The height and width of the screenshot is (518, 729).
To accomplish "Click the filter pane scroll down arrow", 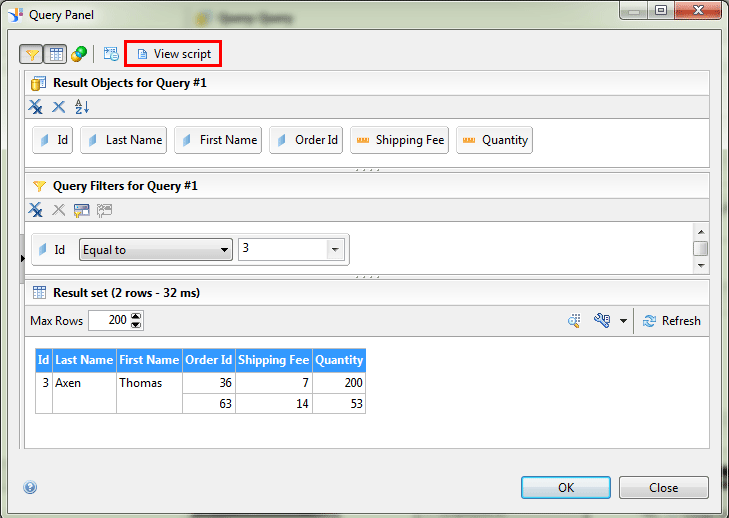I will point(701,266).
